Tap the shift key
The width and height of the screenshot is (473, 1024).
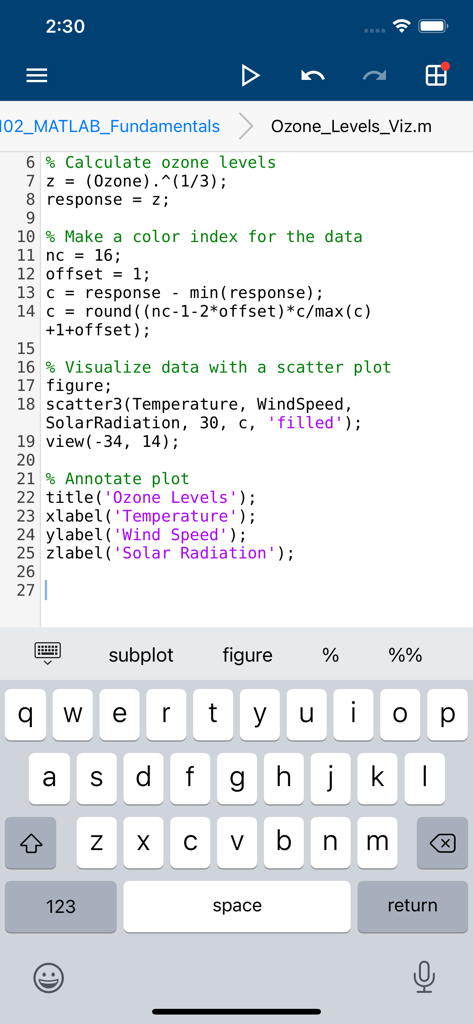[x=30, y=842]
